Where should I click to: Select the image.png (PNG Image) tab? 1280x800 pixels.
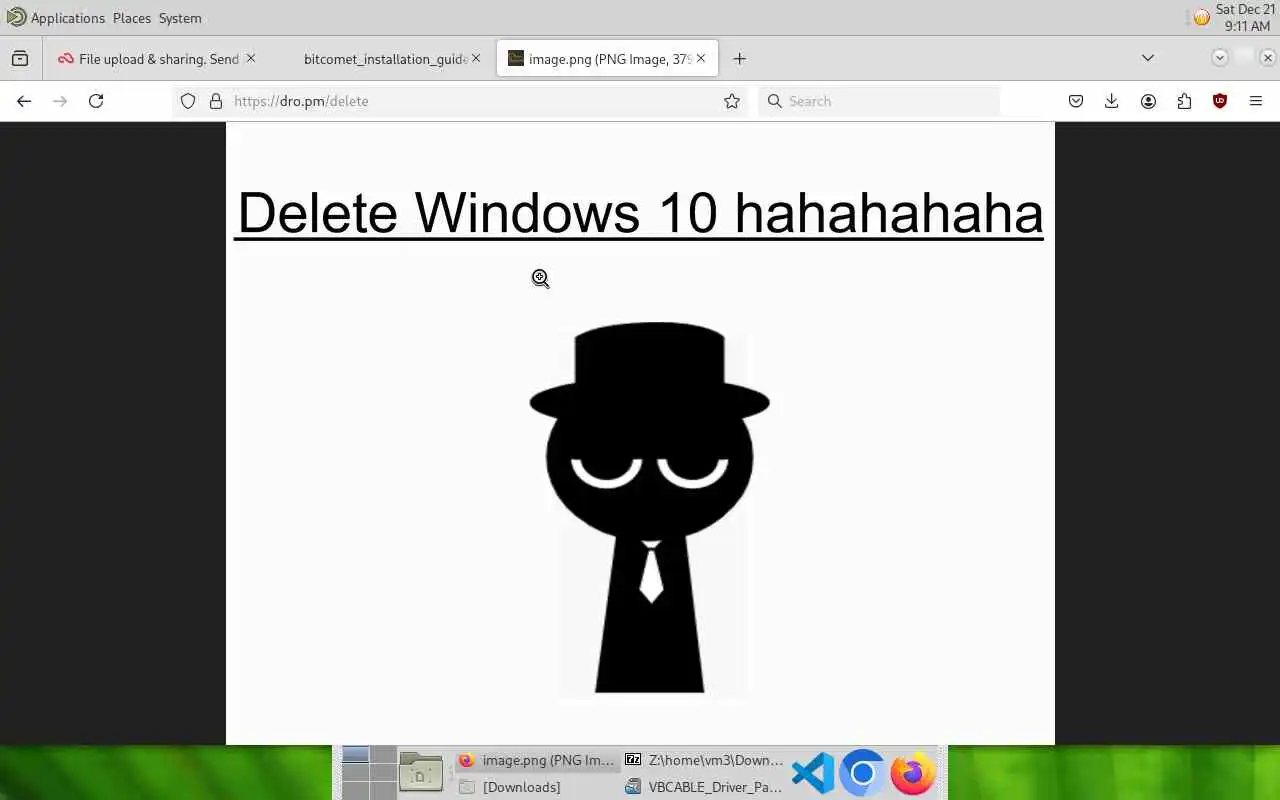pos(609,59)
